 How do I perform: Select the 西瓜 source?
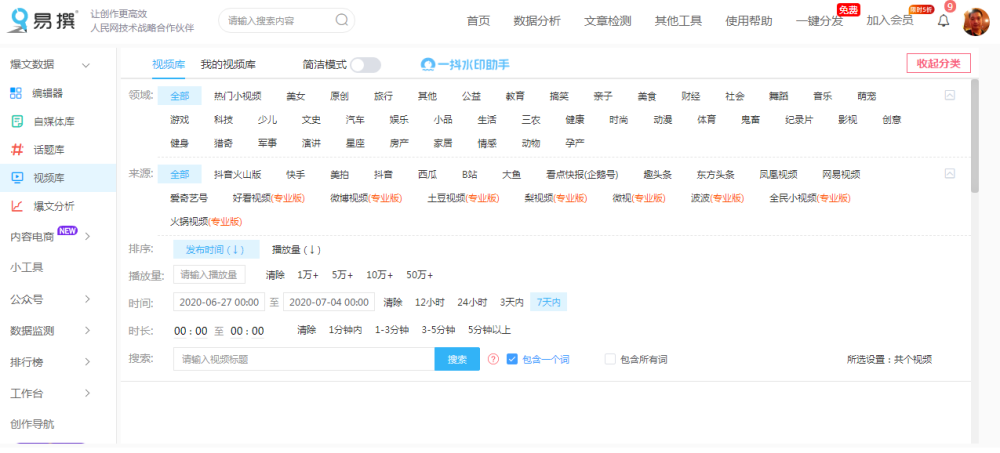tap(427, 174)
